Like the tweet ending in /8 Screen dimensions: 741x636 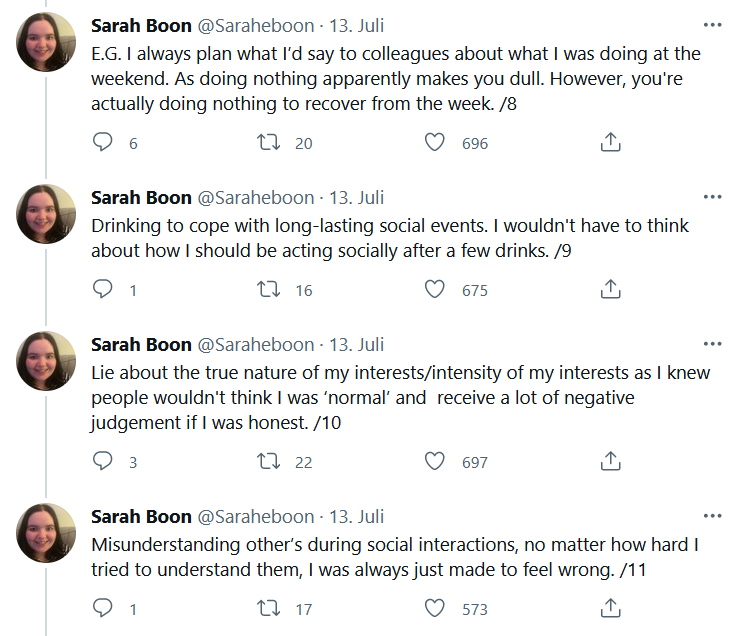(434, 143)
